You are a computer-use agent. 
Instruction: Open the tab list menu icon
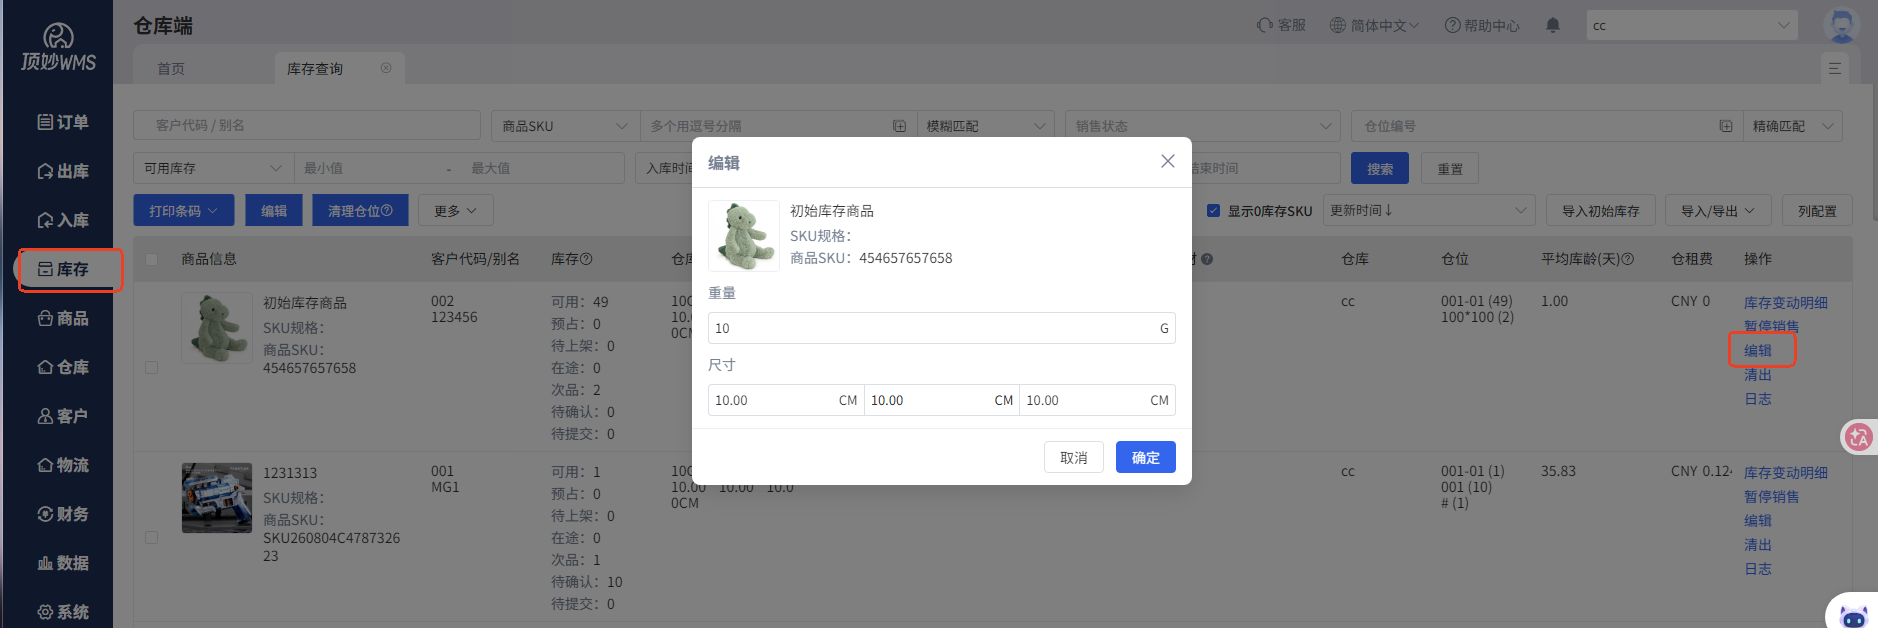click(1835, 68)
